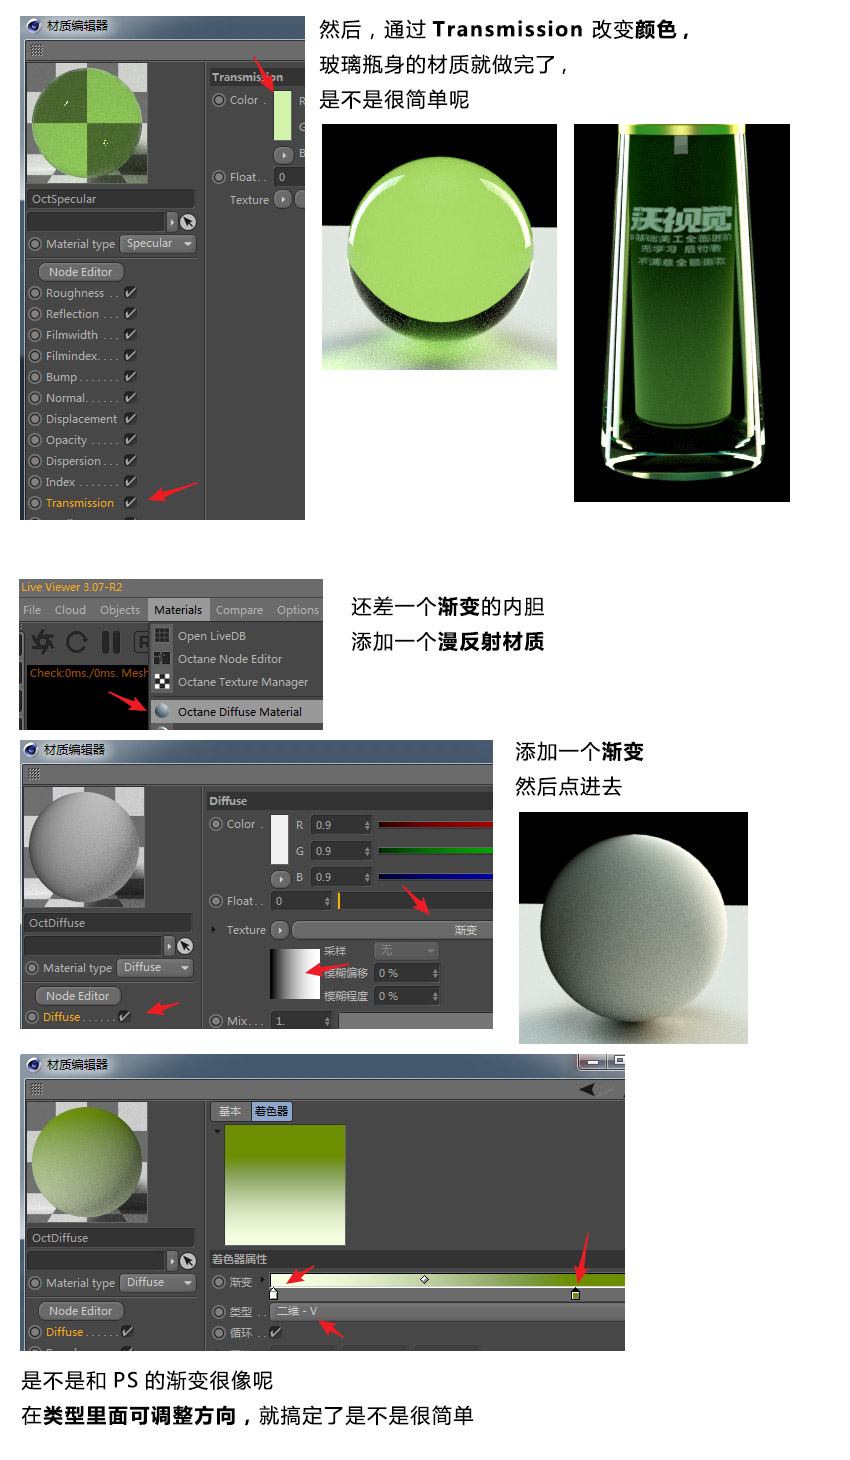
Task: Click grip handle icon in the bottom material editor
Action: (37, 1089)
